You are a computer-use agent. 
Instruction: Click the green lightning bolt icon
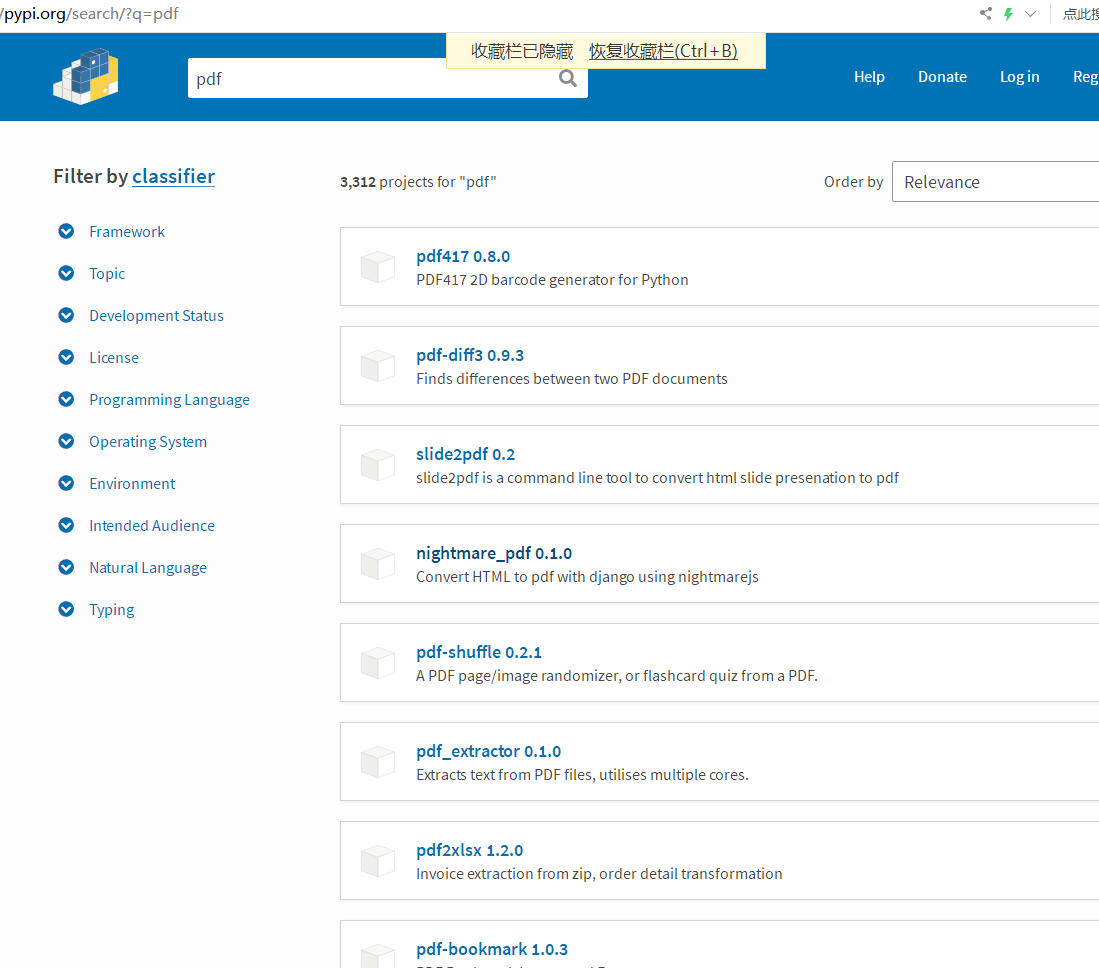click(x=1008, y=14)
